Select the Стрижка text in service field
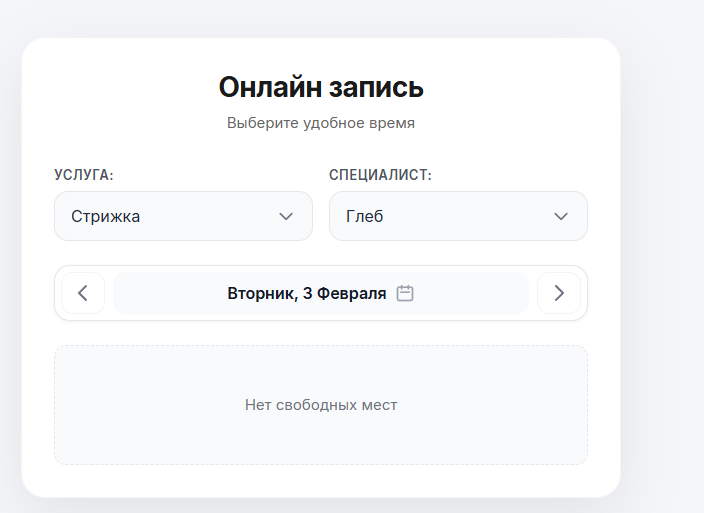The height and width of the screenshot is (513, 704). tap(106, 216)
